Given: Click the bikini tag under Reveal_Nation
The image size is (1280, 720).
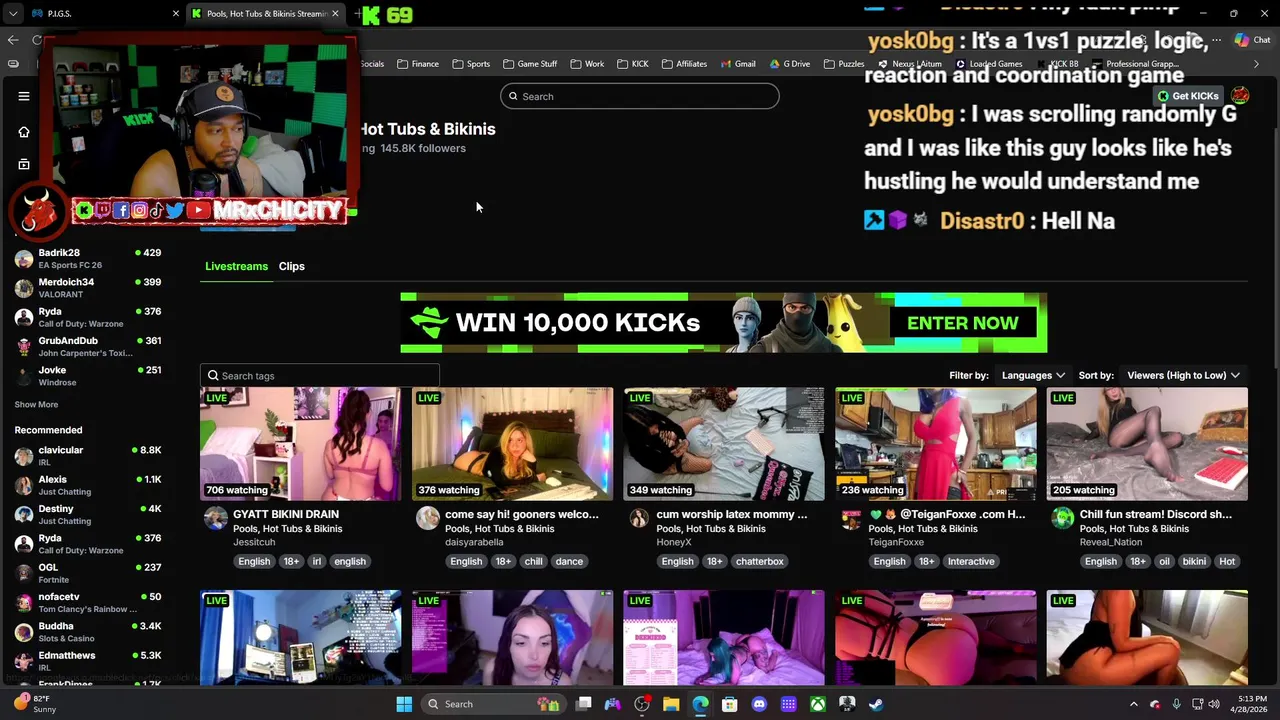Looking at the screenshot, I should pos(1194,561).
